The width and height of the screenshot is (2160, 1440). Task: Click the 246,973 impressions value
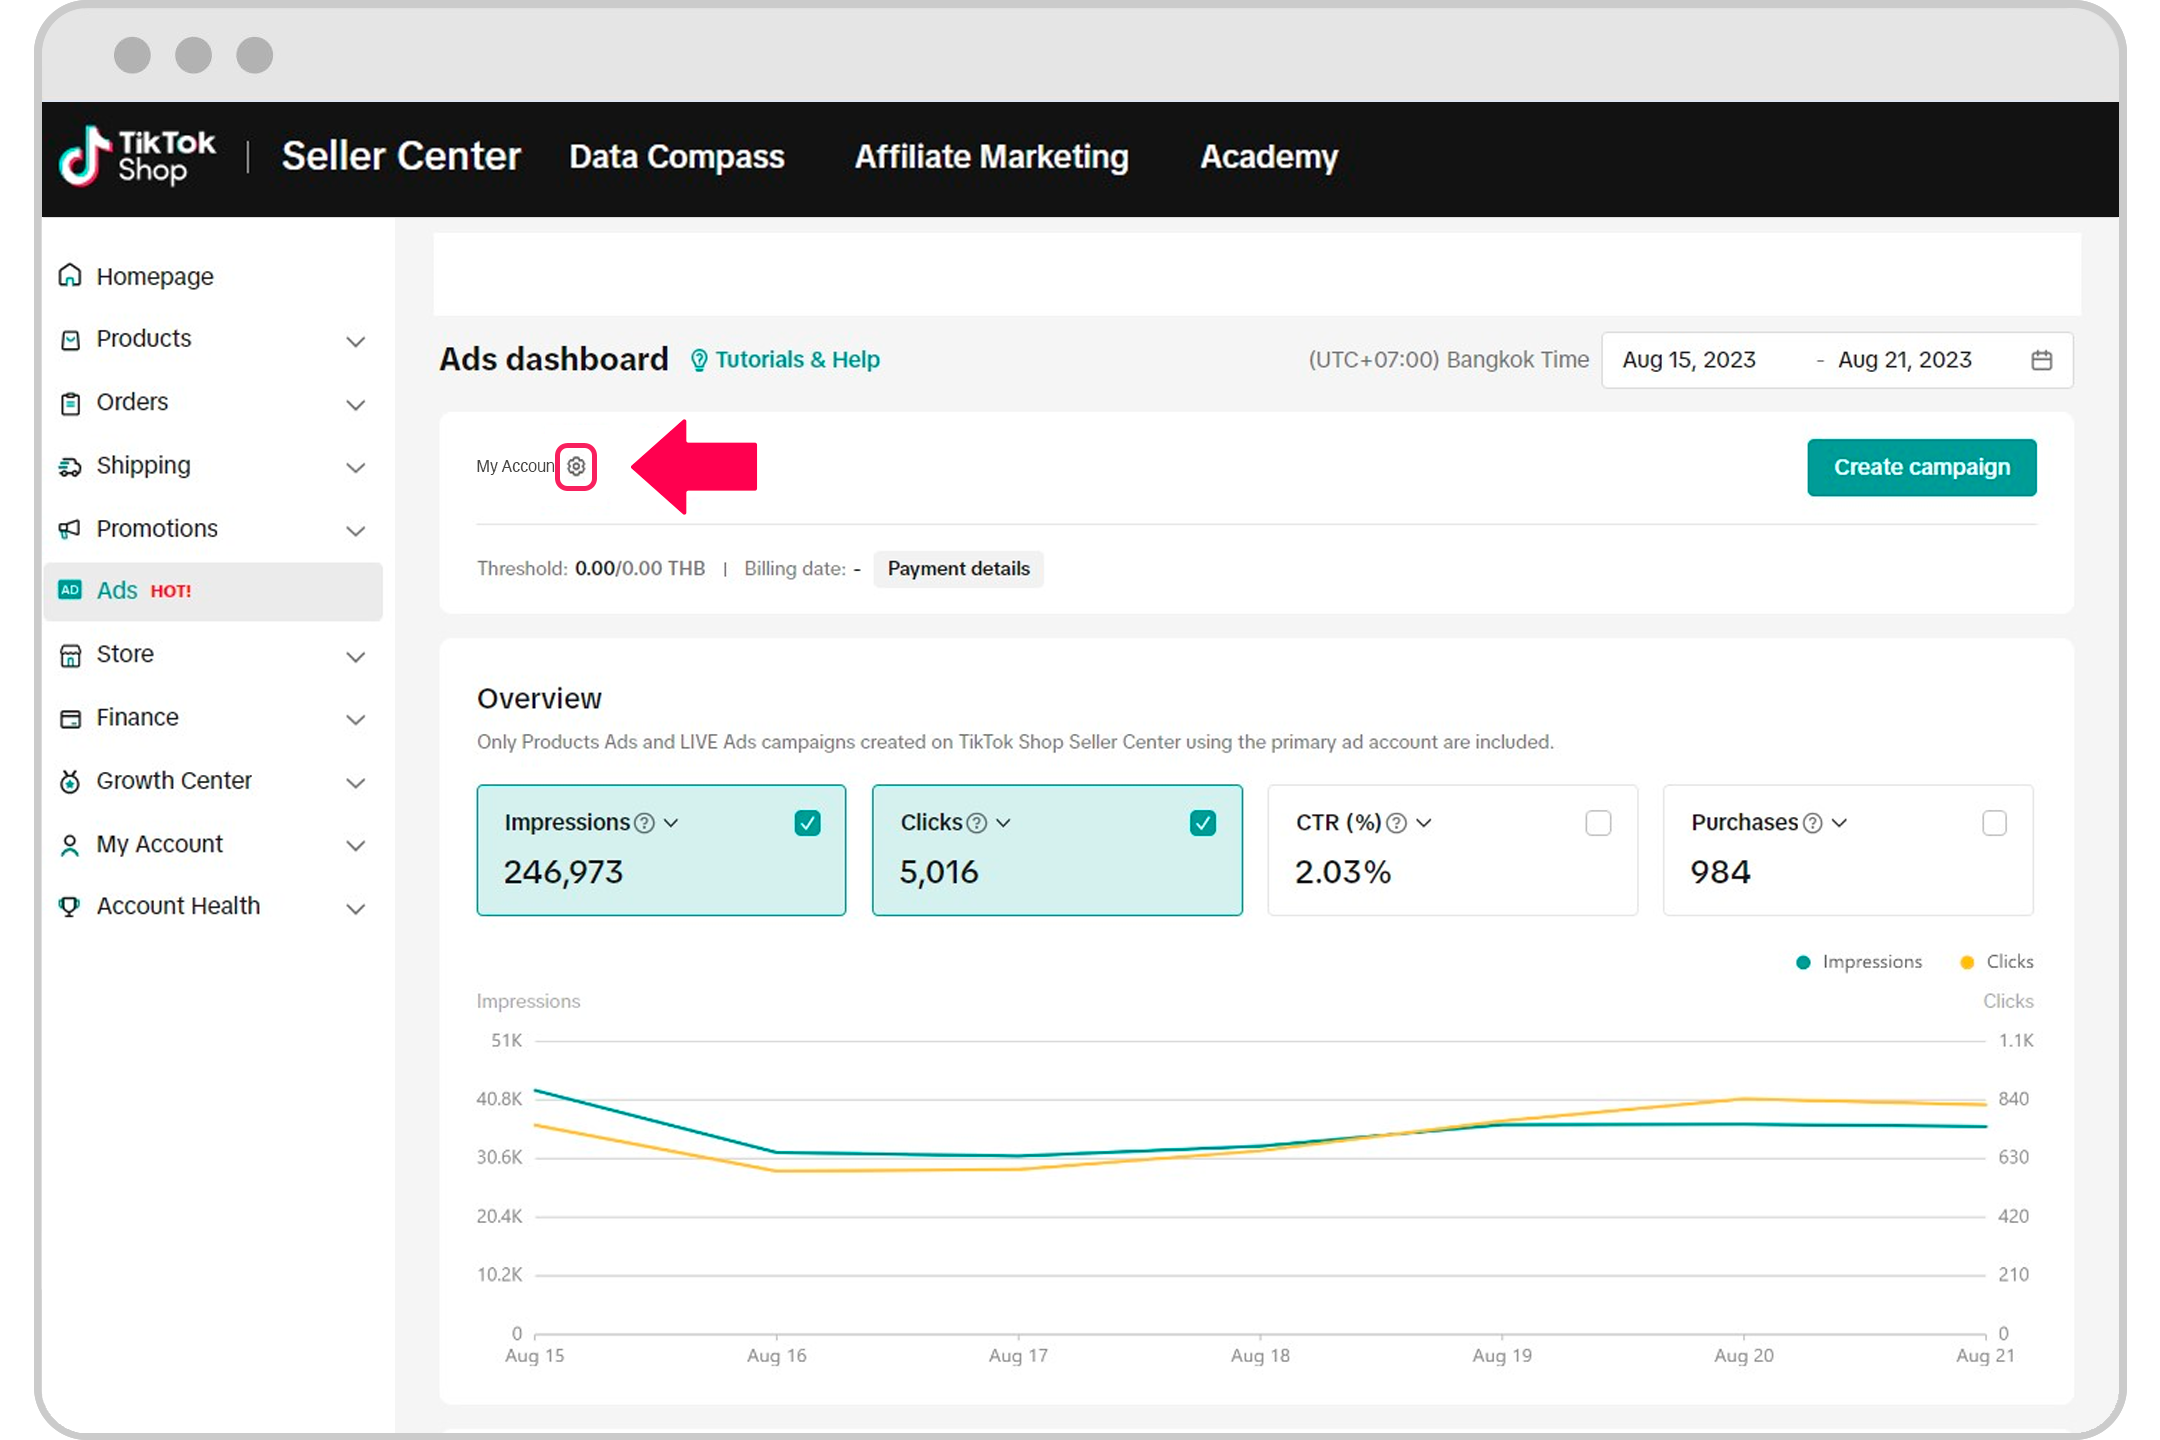click(x=563, y=872)
